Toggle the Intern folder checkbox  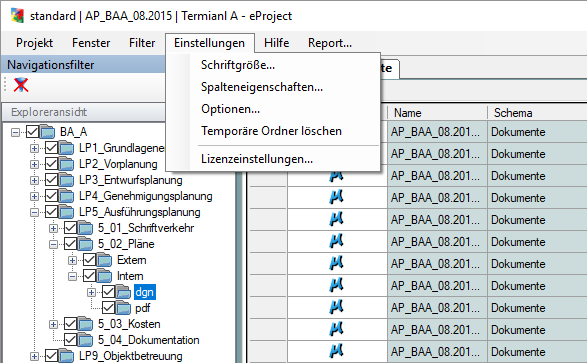pyautogui.click(x=89, y=276)
